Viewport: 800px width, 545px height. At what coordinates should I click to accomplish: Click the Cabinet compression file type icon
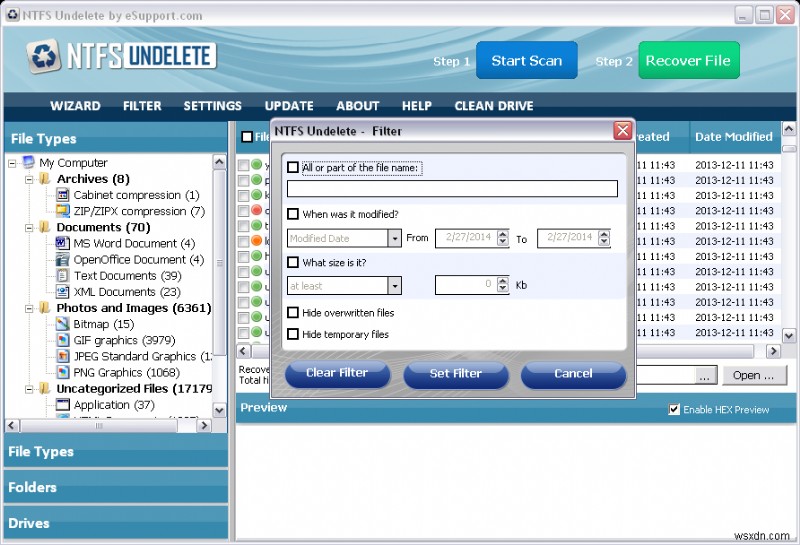63,194
